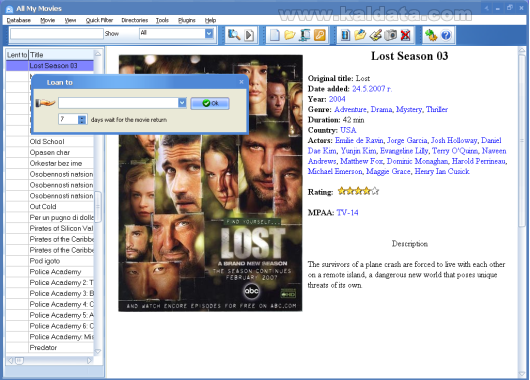Open help via blue question mark icon

click(x=446, y=35)
